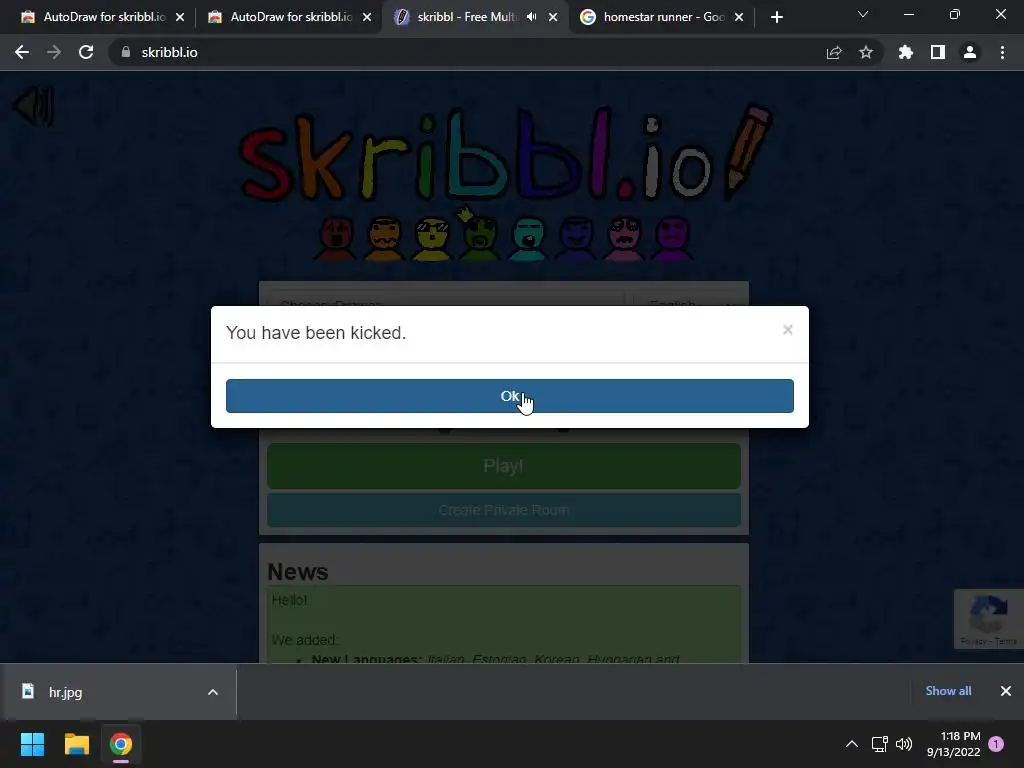Close the homestar runner tab
The height and width of the screenshot is (768, 1024).
pyautogui.click(x=739, y=17)
